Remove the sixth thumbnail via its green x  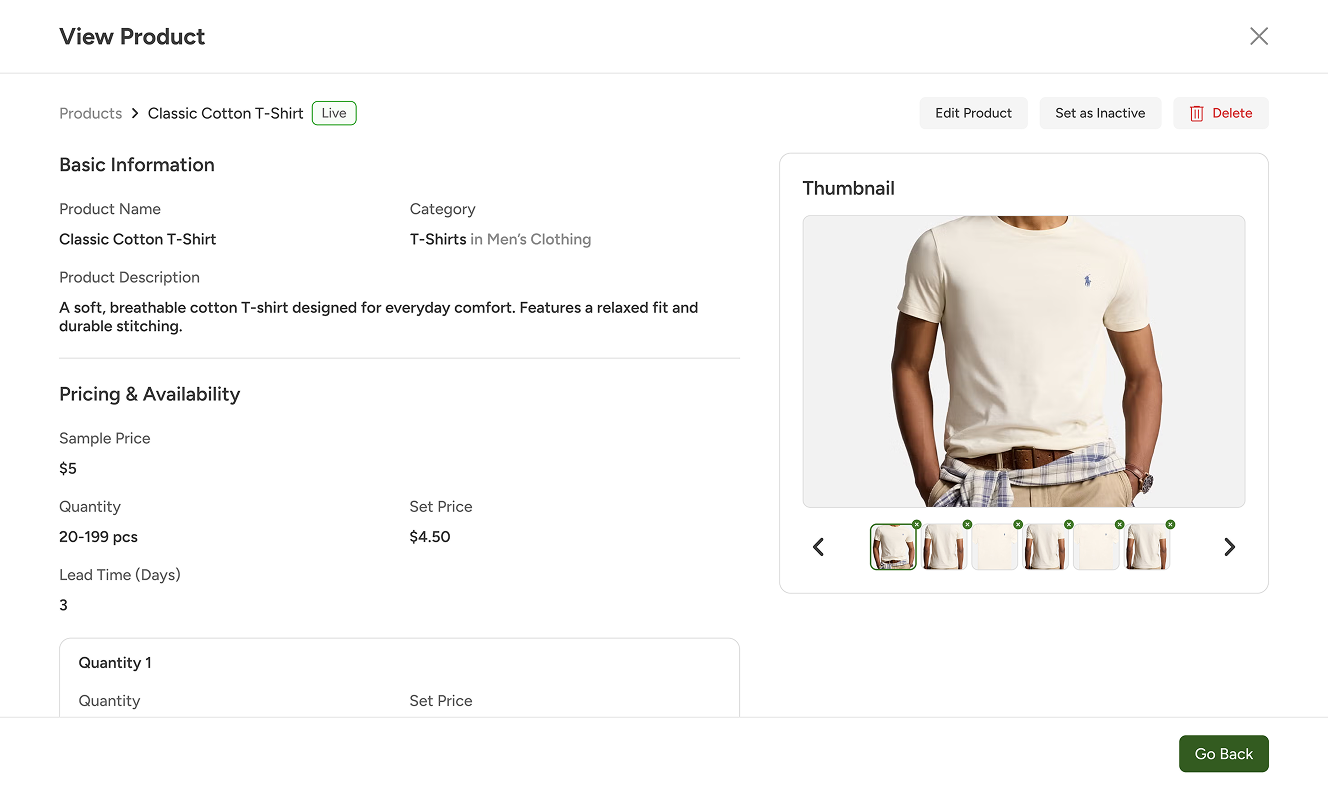click(1170, 524)
